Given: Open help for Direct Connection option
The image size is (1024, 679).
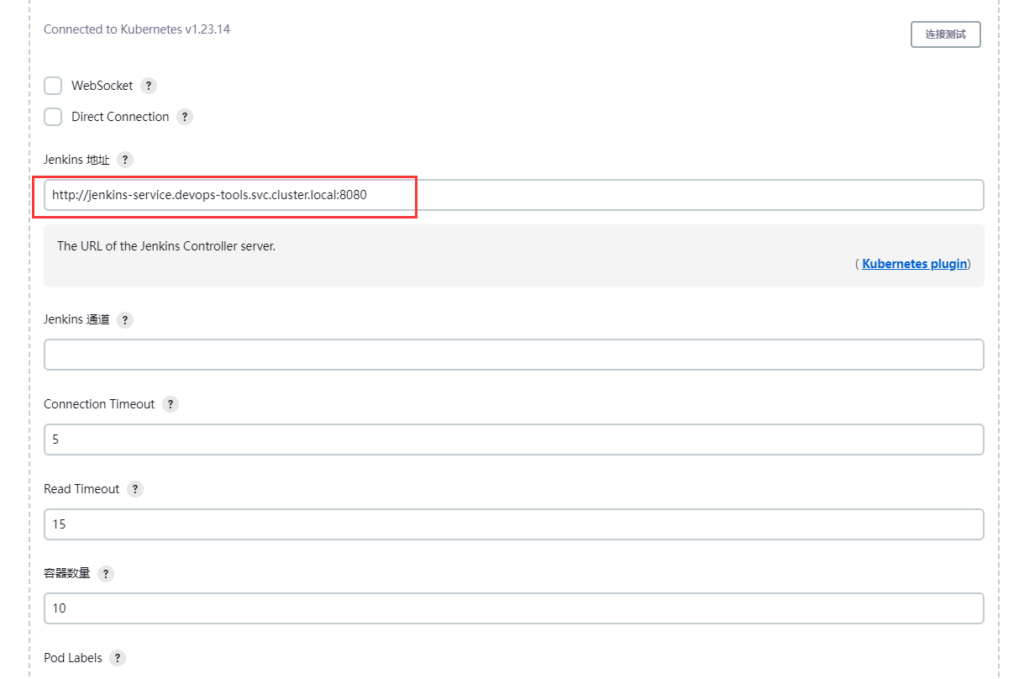Looking at the screenshot, I should 185,117.
